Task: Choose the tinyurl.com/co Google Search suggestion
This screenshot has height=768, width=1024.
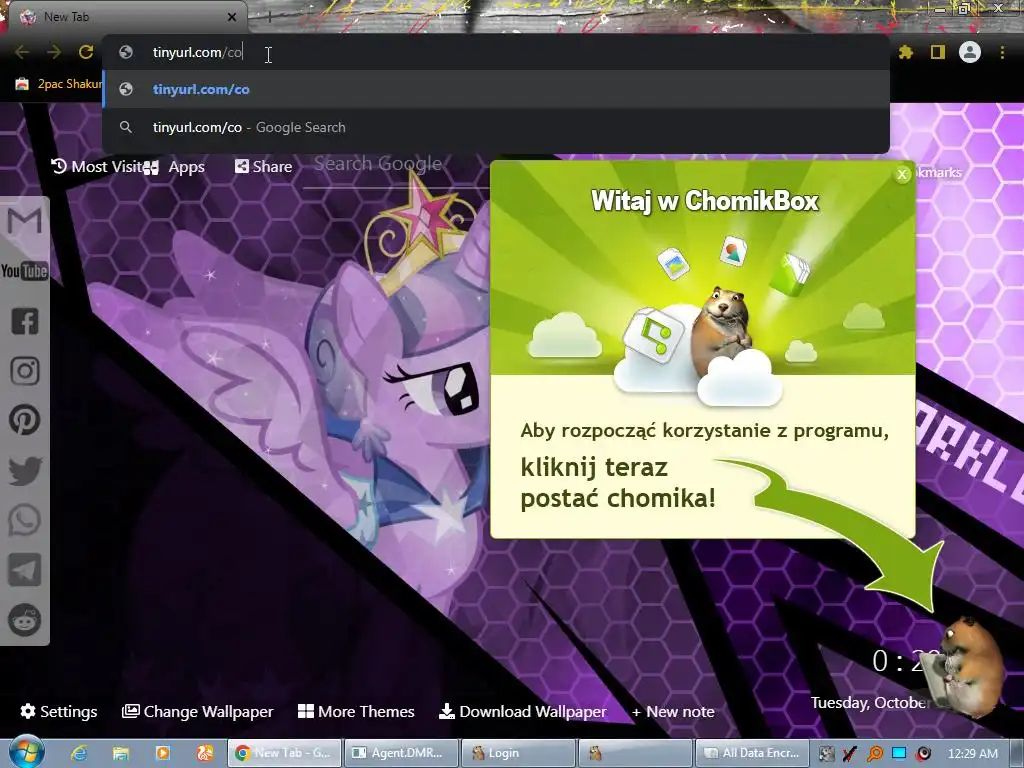Action: coord(496,127)
